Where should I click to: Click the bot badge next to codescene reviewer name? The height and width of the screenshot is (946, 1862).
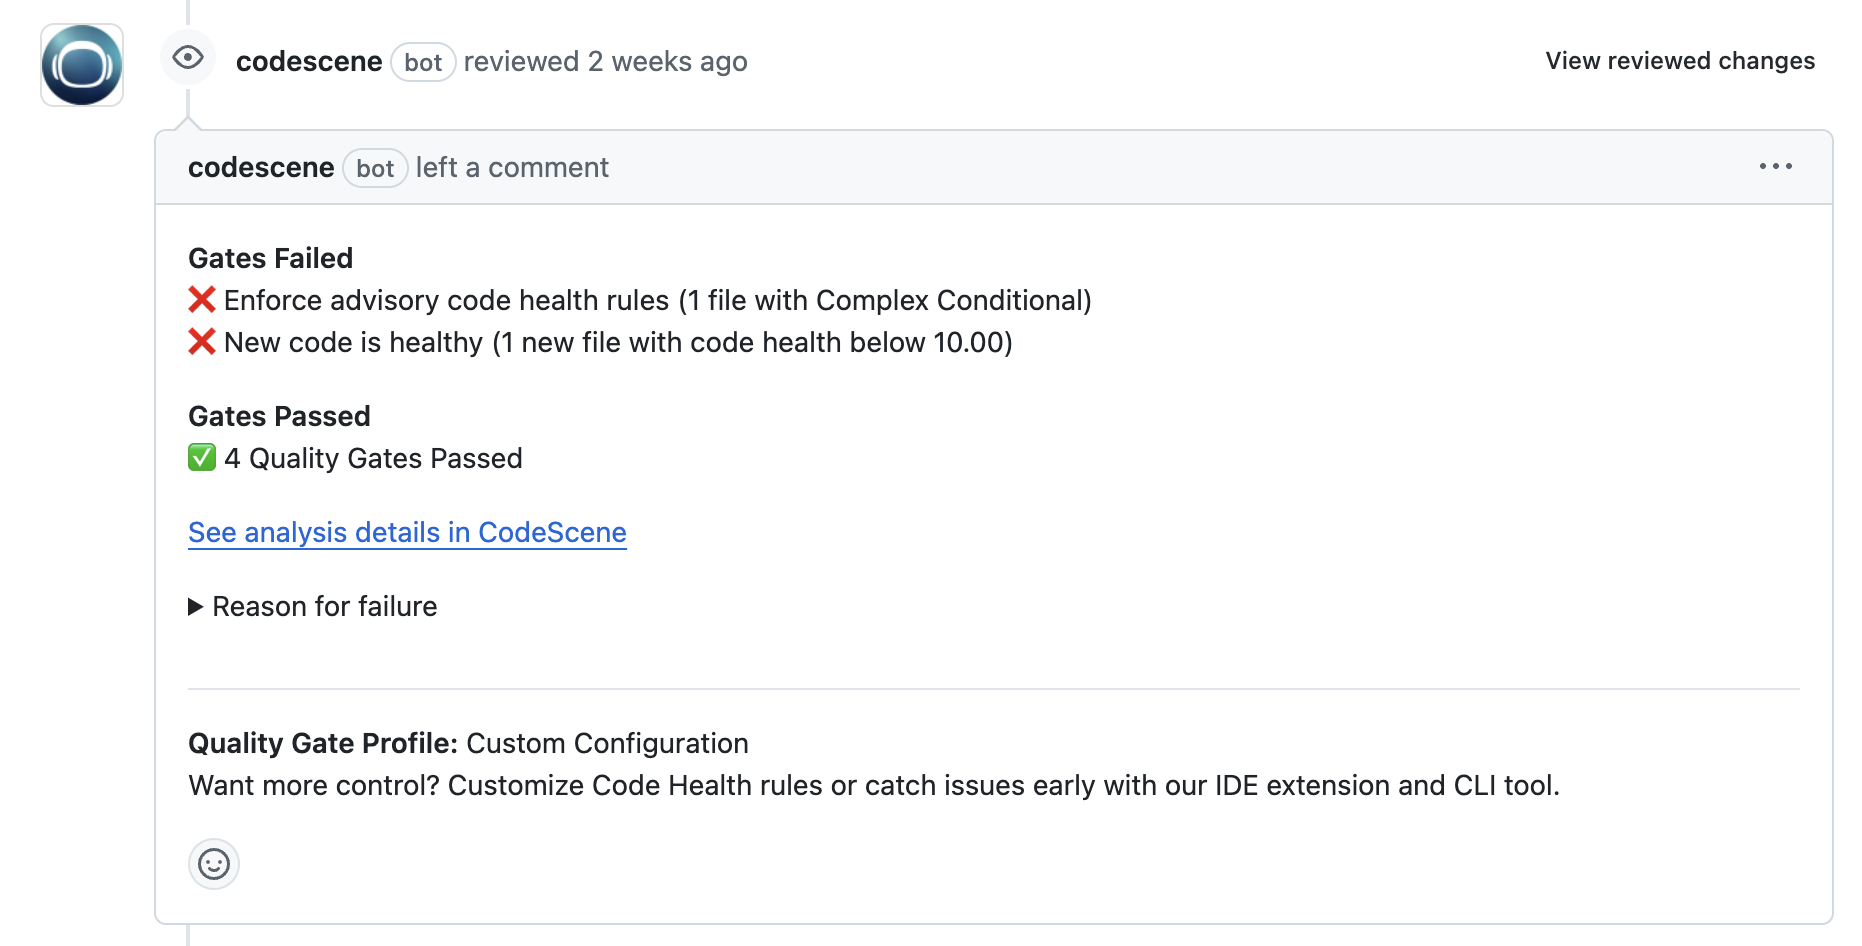(423, 62)
